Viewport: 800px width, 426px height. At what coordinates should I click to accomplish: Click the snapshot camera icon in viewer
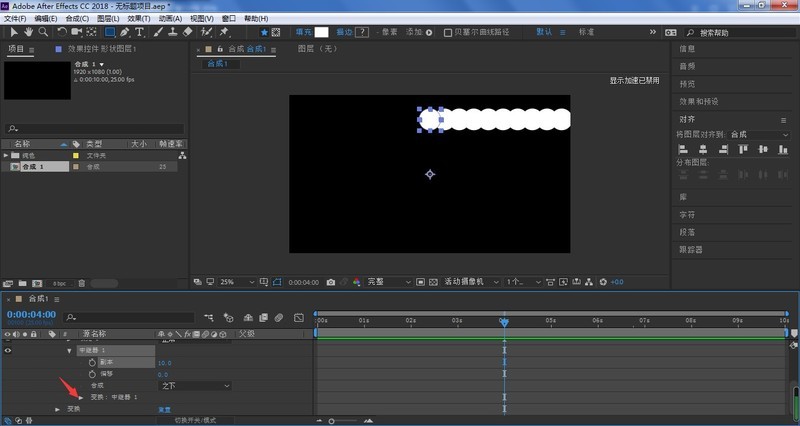click(x=330, y=283)
